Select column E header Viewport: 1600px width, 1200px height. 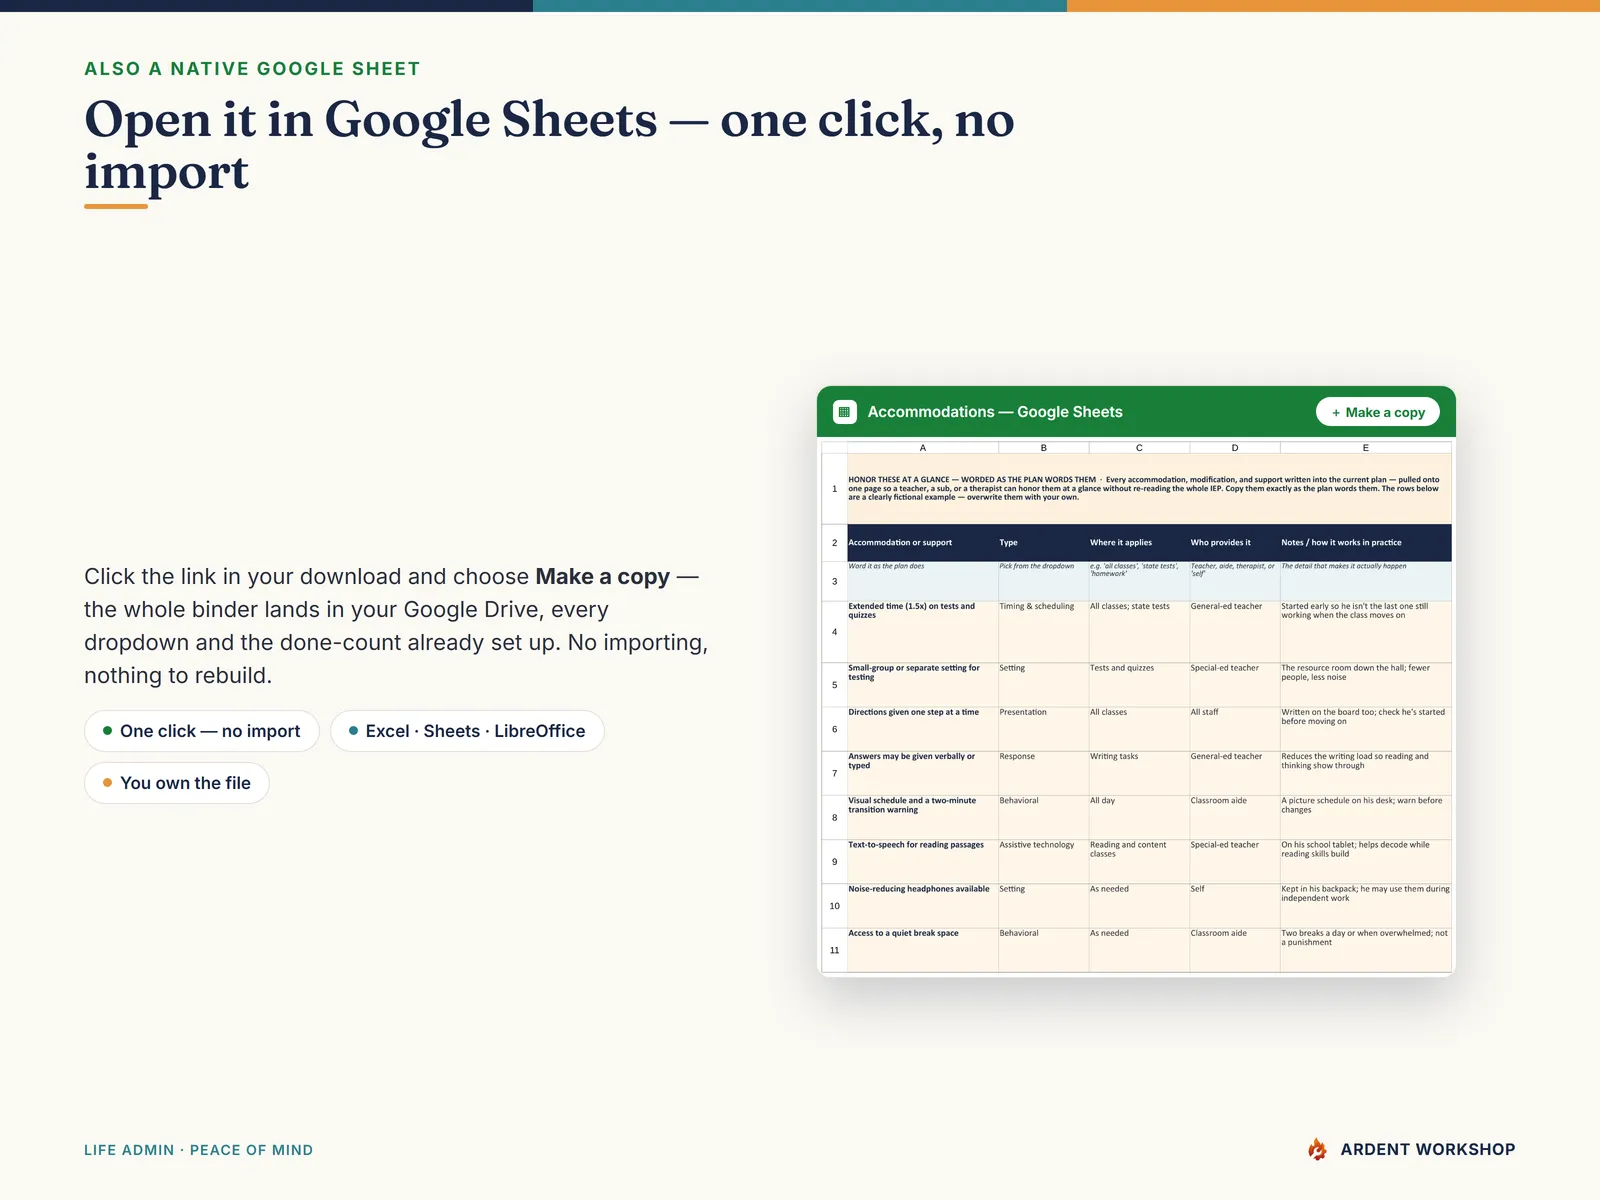(x=1366, y=448)
